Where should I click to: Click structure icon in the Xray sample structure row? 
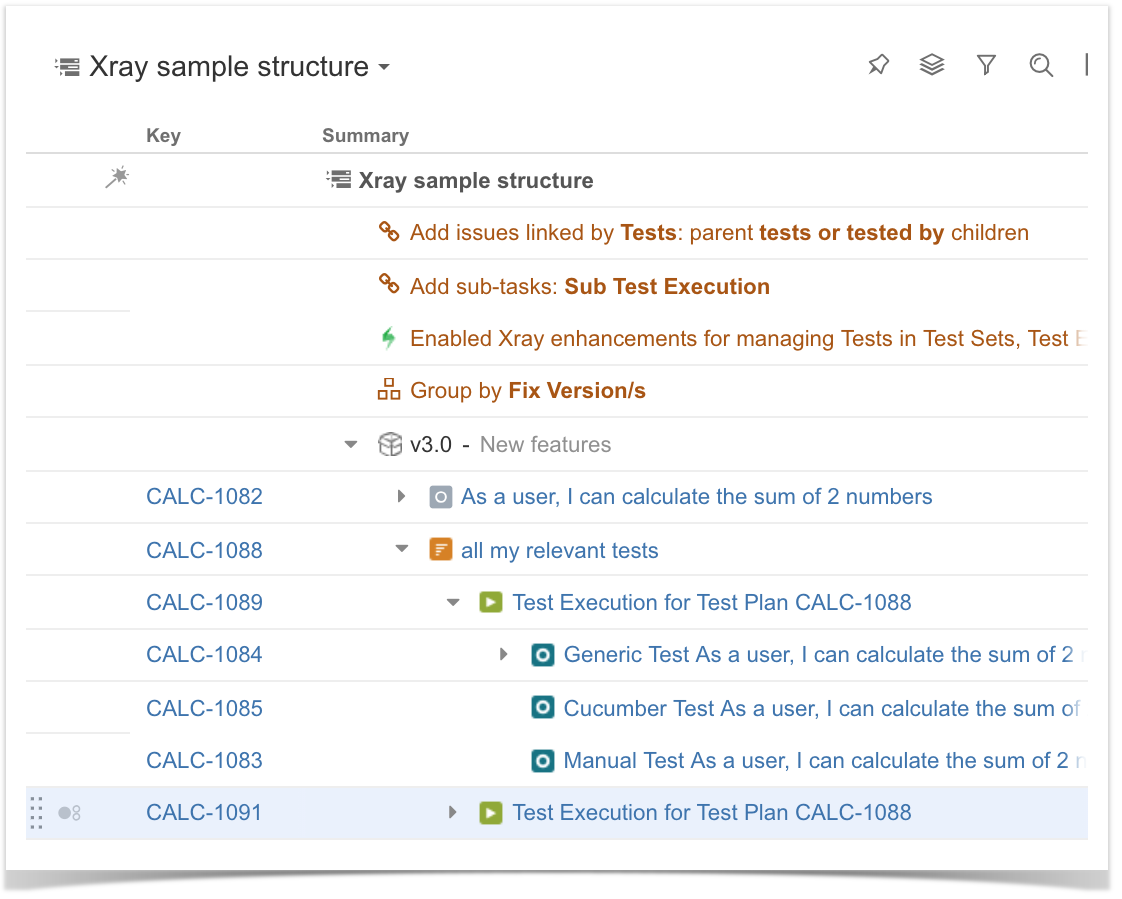pyautogui.click(x=339, y=179)
